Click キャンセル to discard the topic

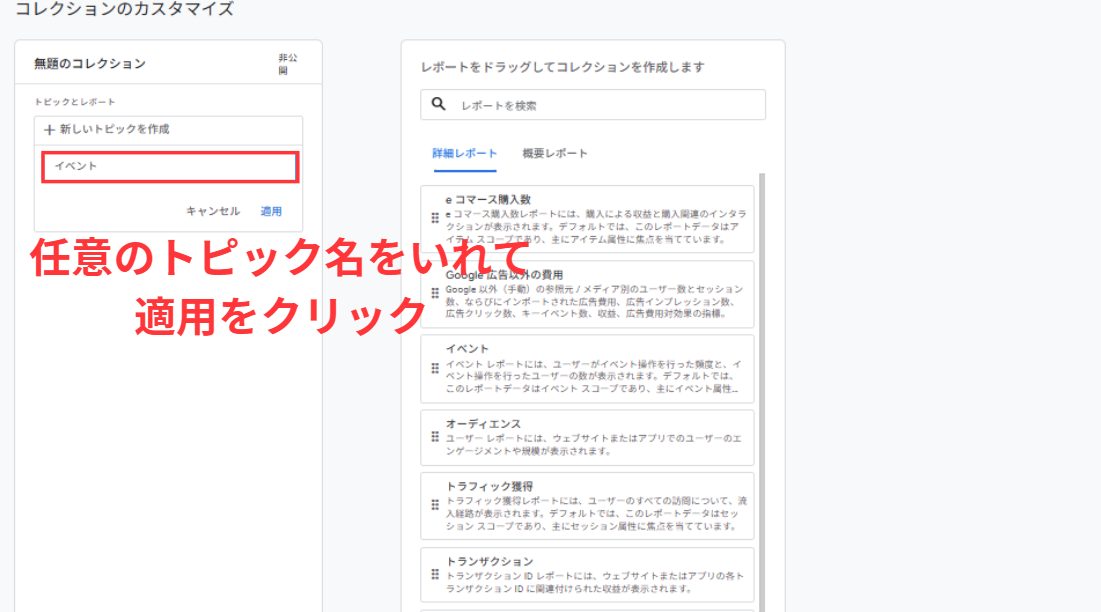pyautogui.click(x=213, y=211)
